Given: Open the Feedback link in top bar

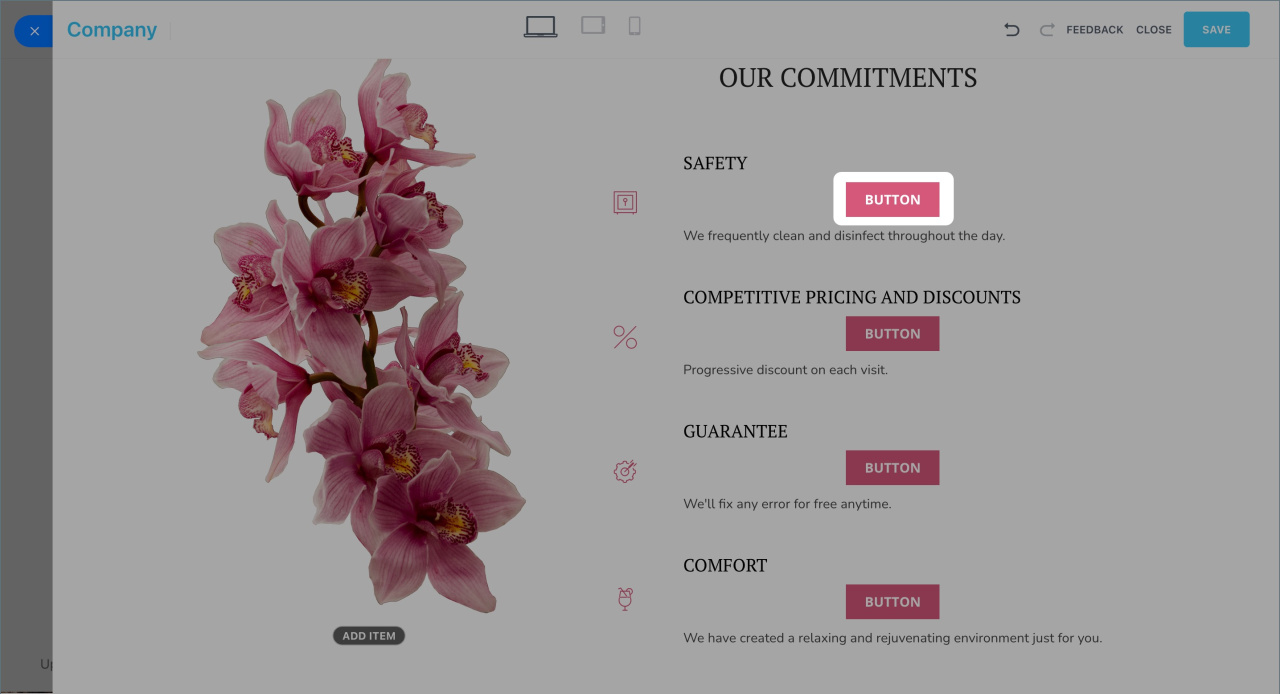Looking at the screenshot, I should [x=1095, y=30].
